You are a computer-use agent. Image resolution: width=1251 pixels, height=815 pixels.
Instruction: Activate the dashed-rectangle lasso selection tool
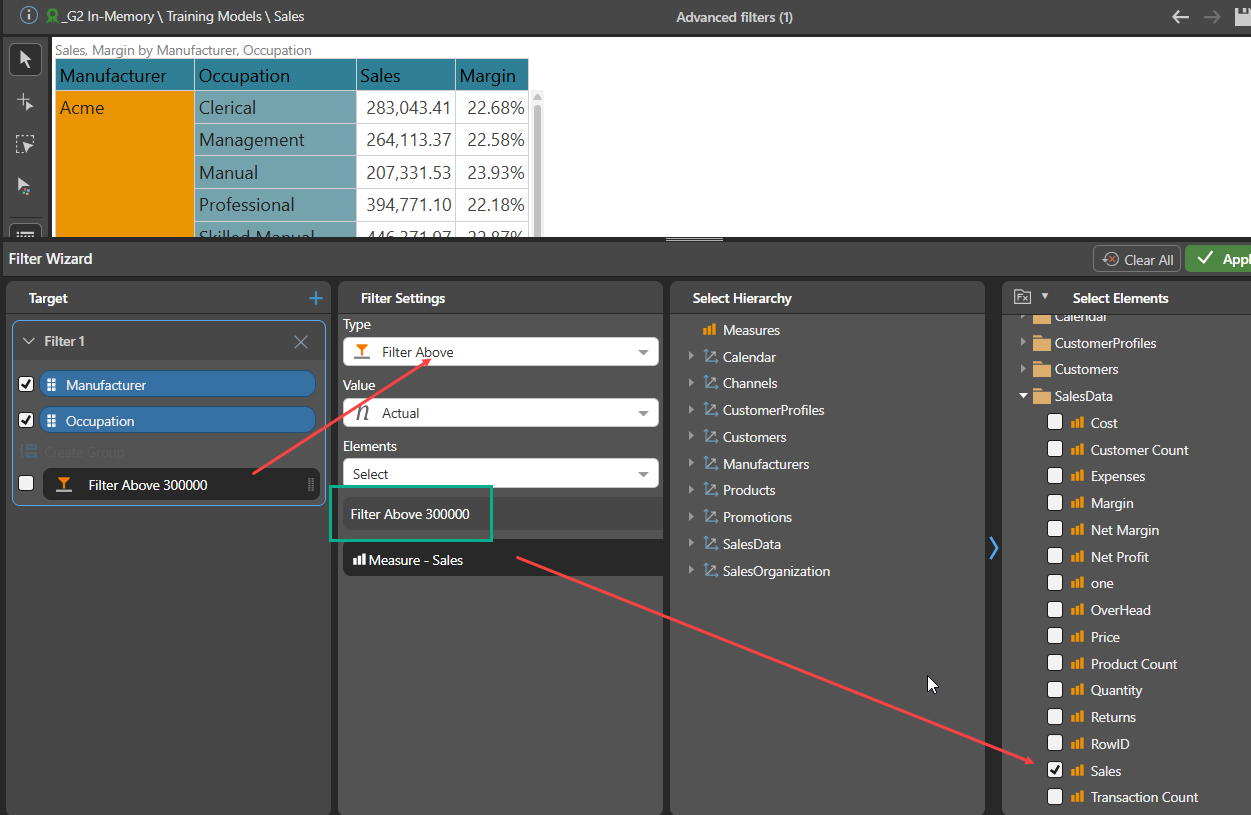point(25,144)
